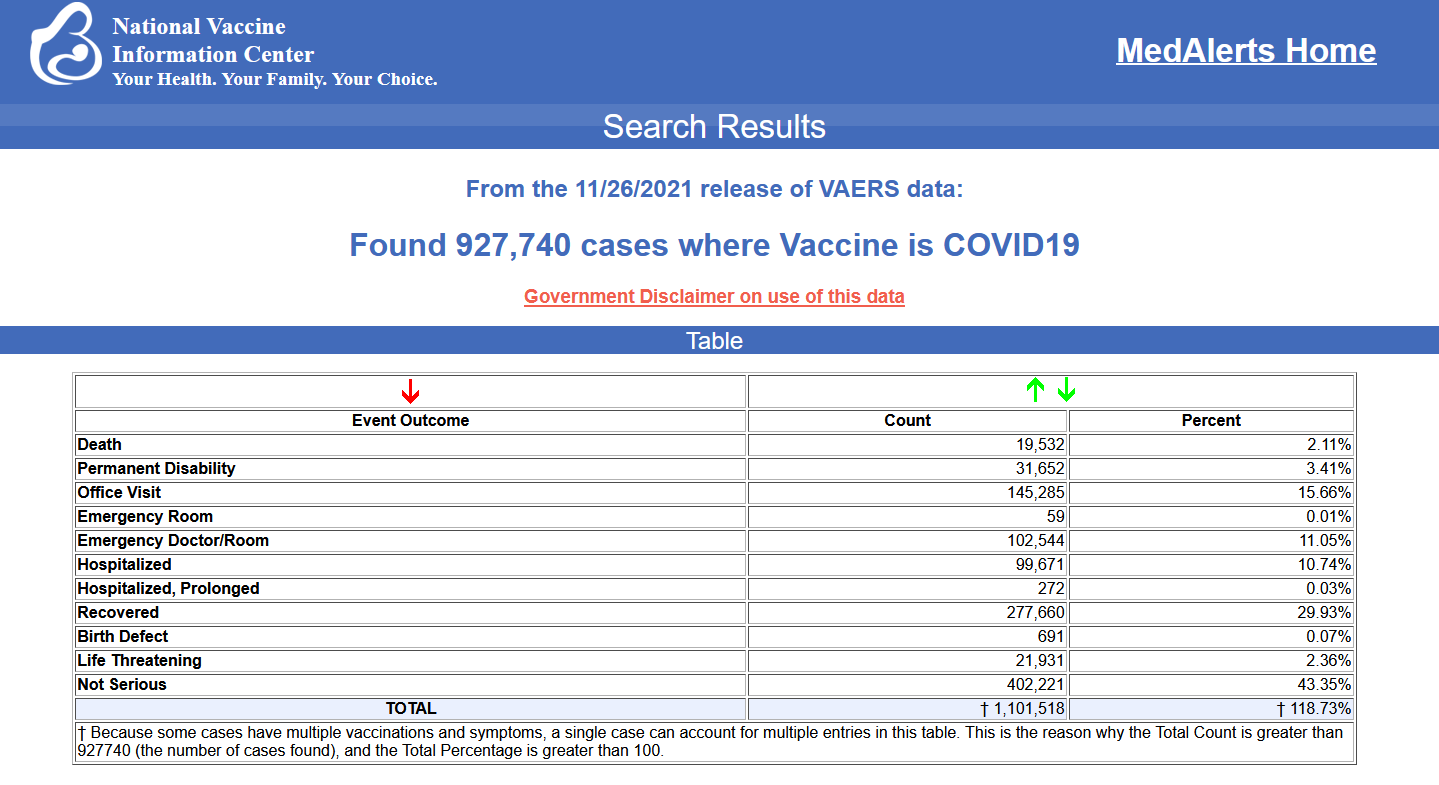Click the red down arrow above Event Outcome
The height and width of the screenshot is (785, 1439).
(410, 391)
